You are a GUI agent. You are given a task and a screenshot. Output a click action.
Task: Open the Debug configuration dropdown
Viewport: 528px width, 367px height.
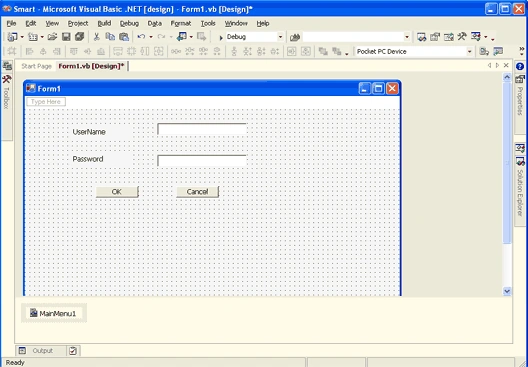coord(280,37)
